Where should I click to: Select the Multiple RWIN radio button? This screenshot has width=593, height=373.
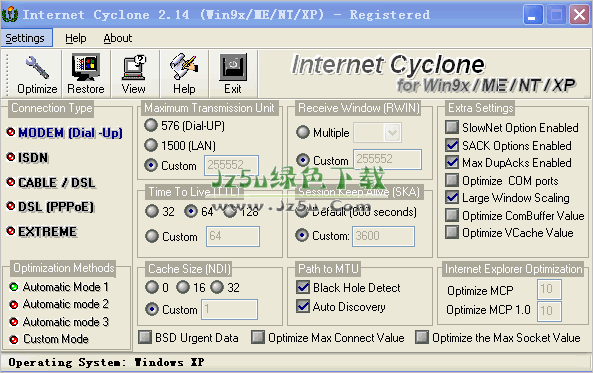[x=303, y=132]
